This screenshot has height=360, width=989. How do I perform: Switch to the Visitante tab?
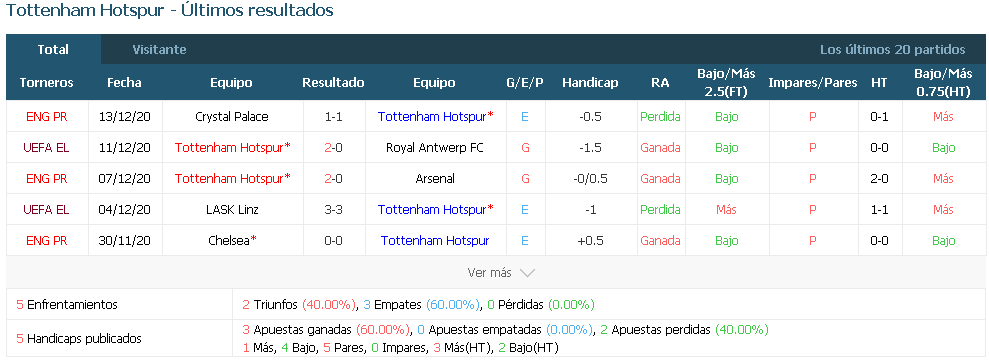click(x=159, y=50)
